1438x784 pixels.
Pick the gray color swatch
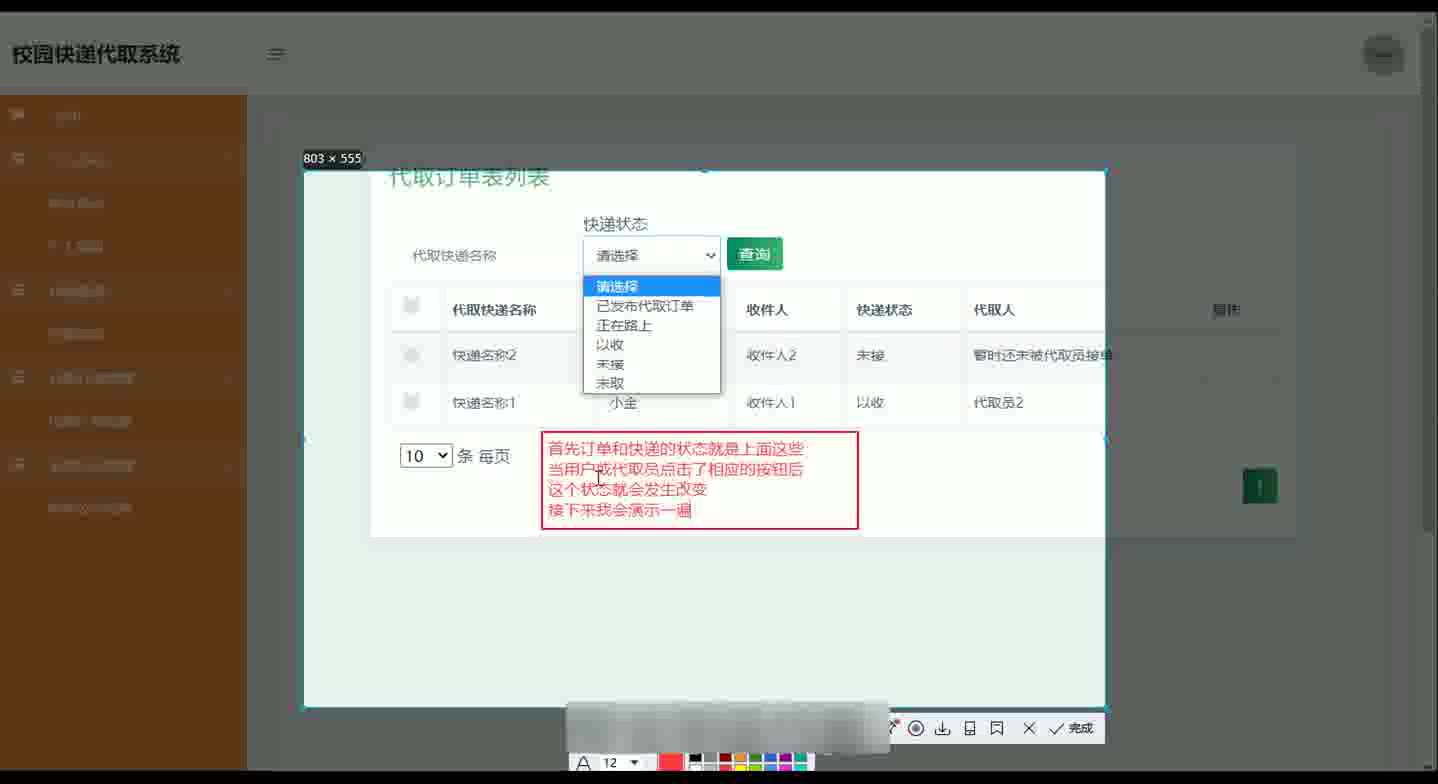click(x=710, y=758)
